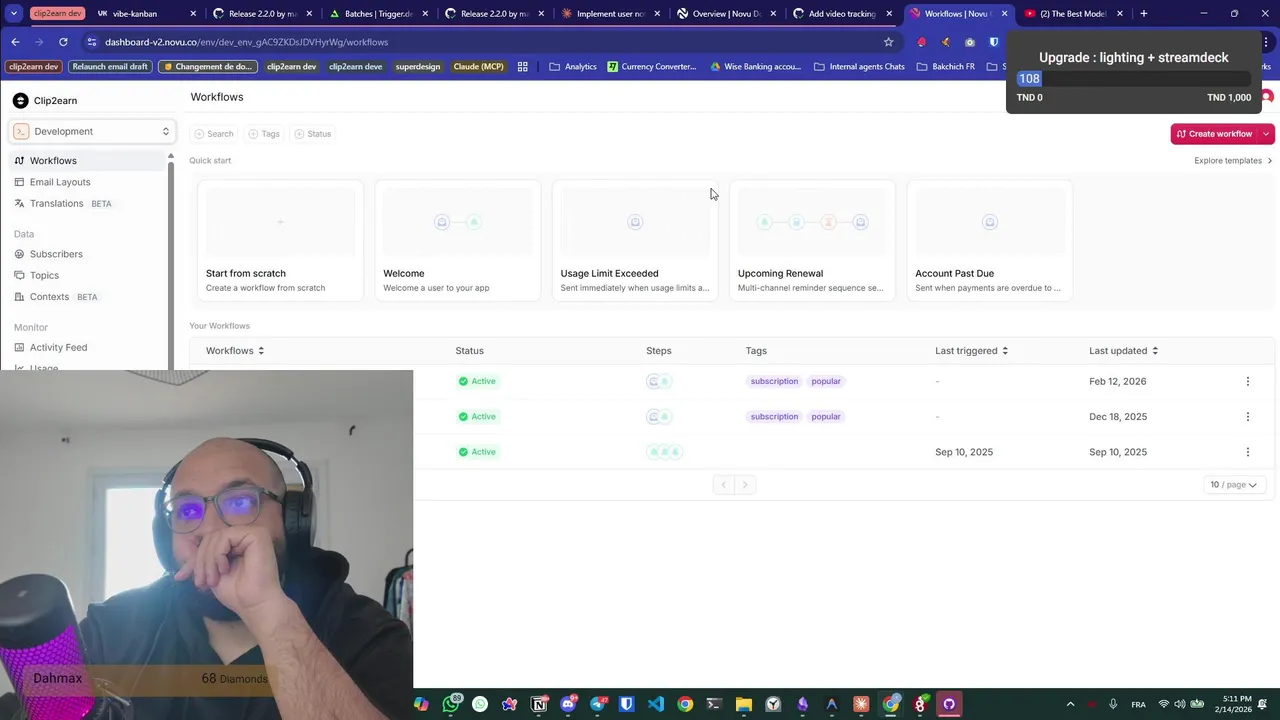
Task: Open WhatsApp from the taskbar
Action: 452,704
